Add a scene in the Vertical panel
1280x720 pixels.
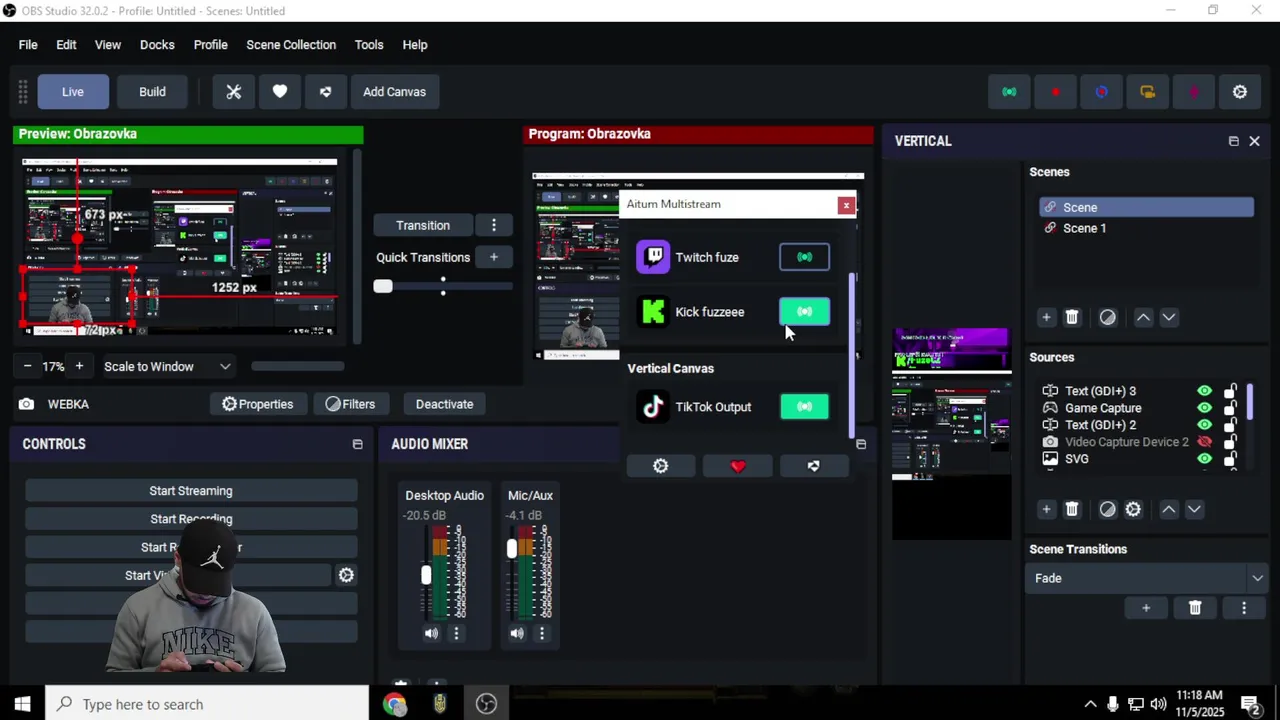1046,317
